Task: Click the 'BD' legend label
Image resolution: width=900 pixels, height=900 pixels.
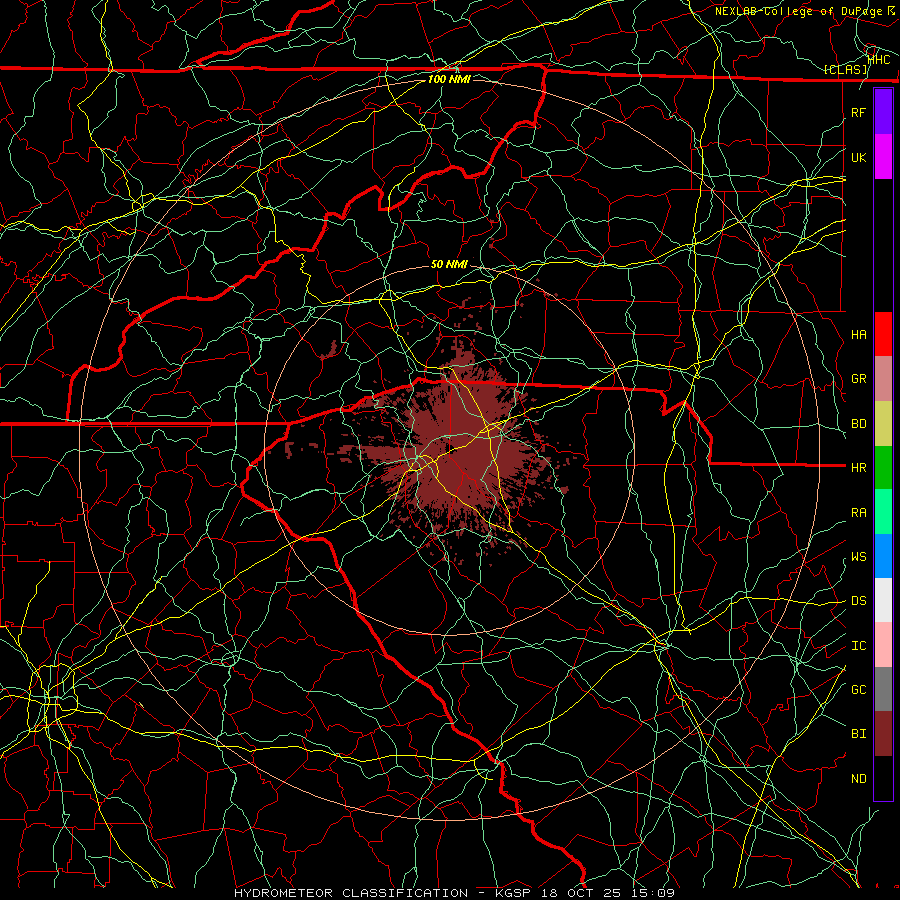Action: (858, 424)
